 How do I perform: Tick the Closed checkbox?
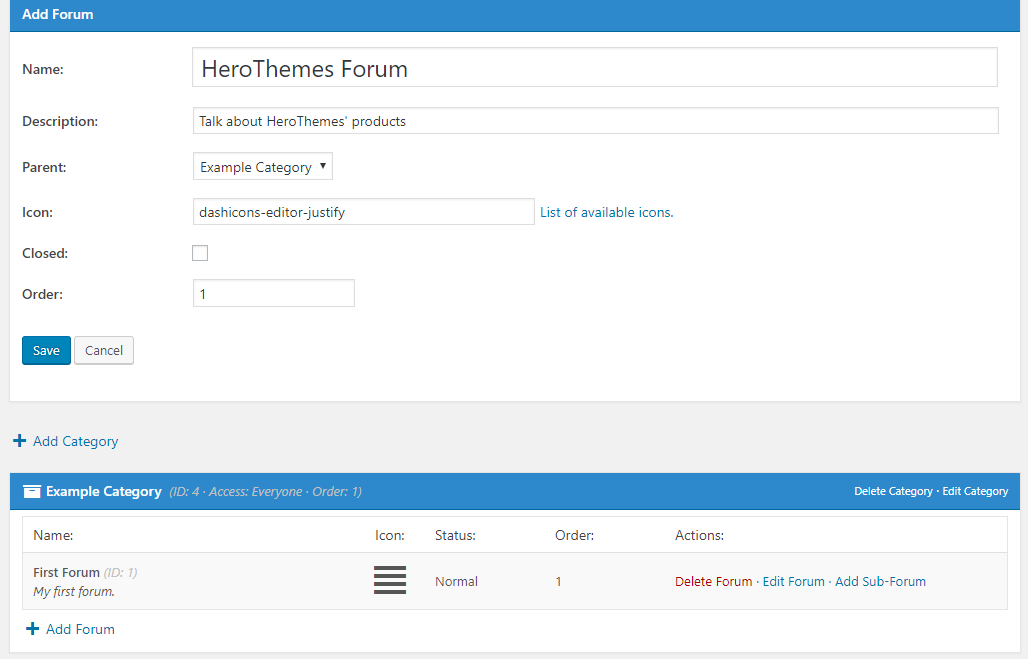[x=200, y=253]
